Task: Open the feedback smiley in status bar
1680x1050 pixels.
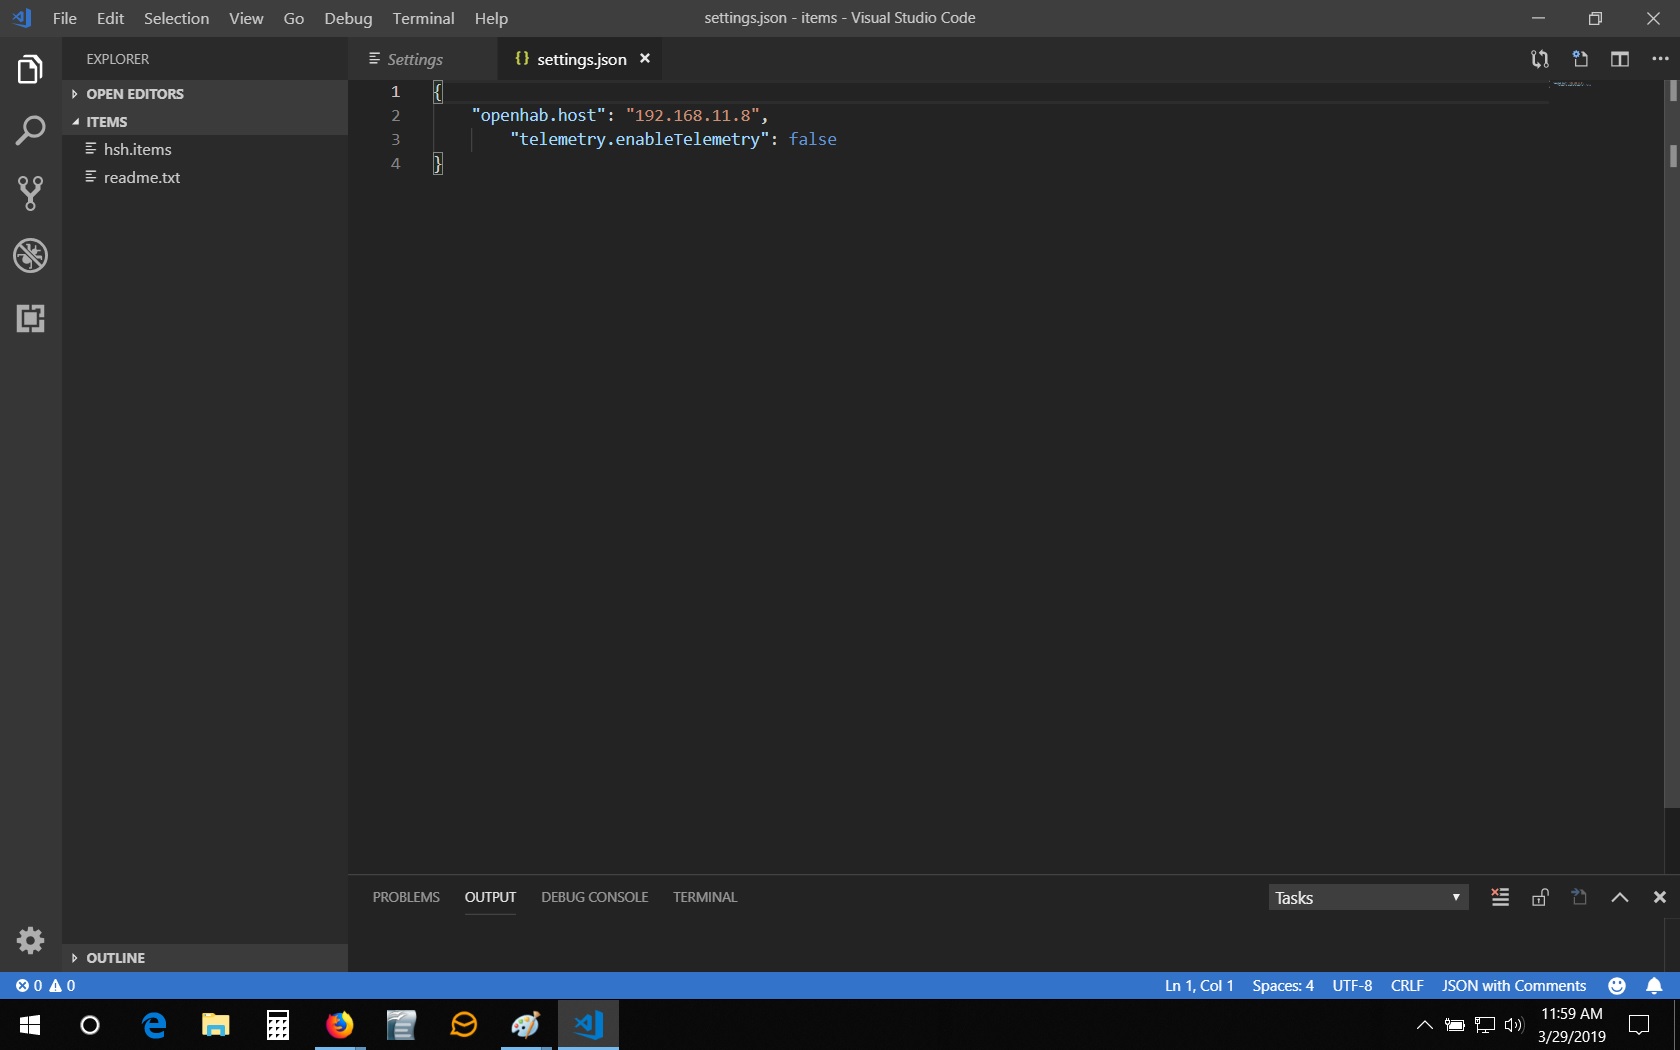Action: point(1616,986)
